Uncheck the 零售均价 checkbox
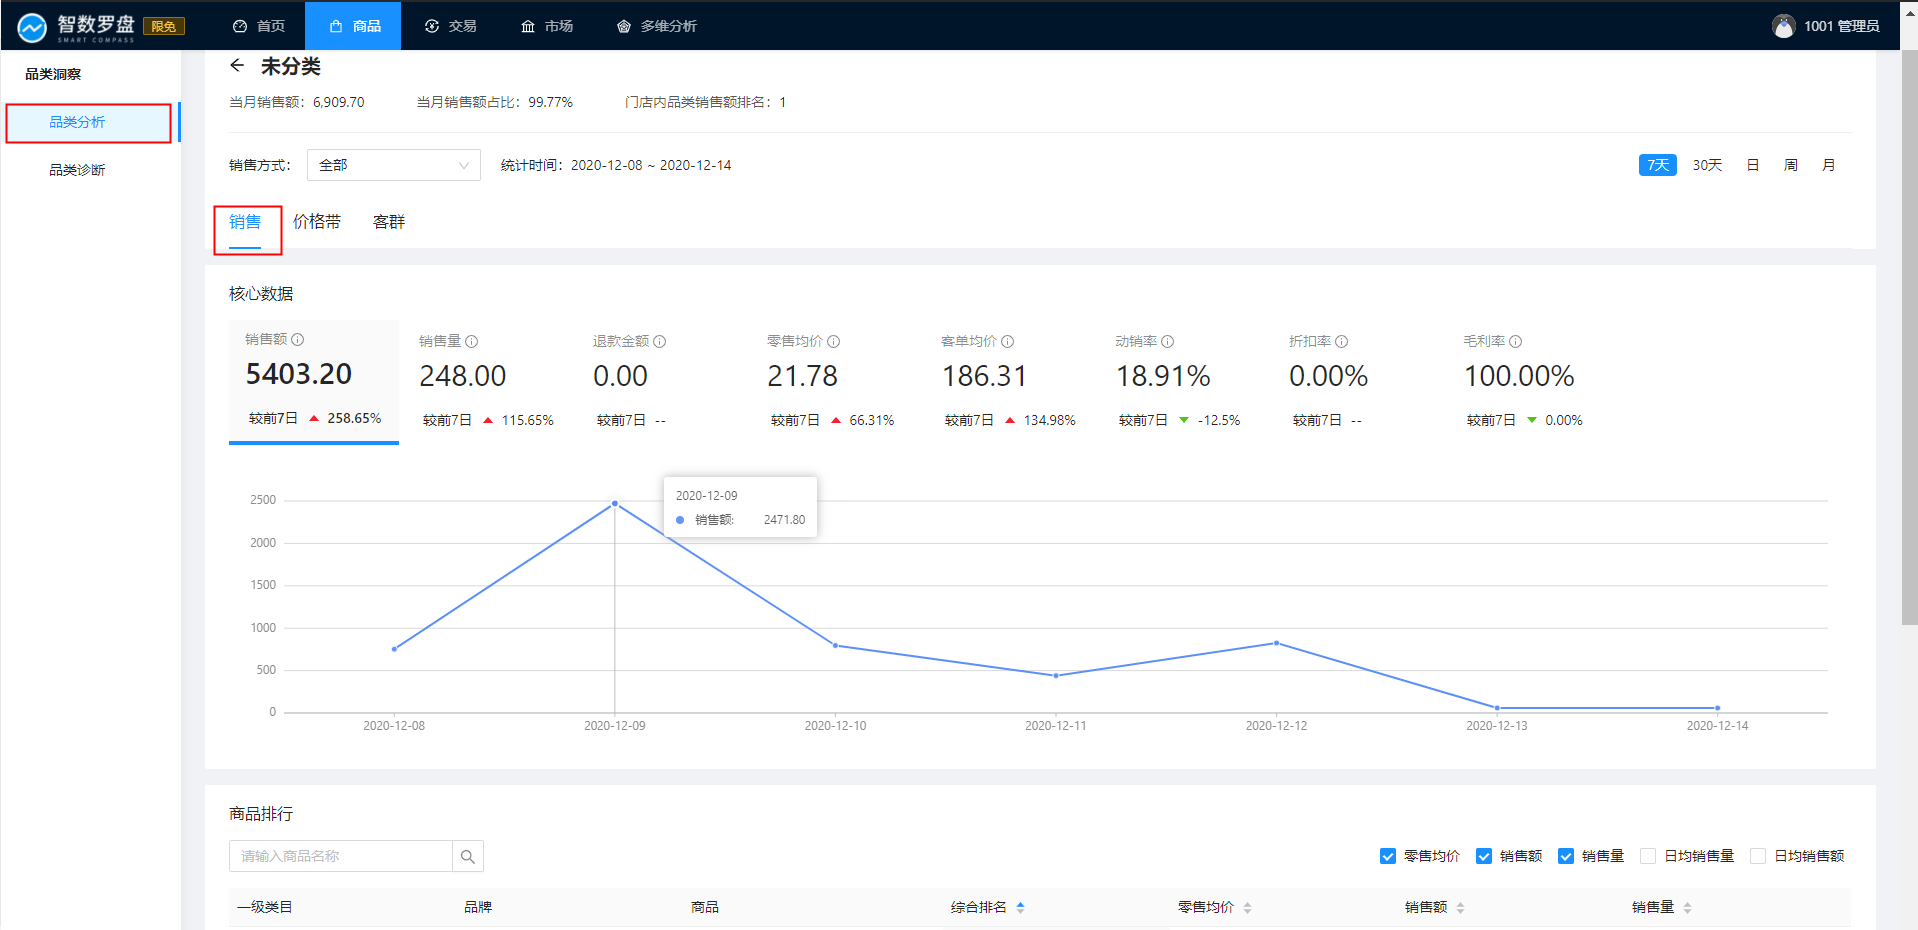This screenshot has width=1918, height=930. tap(1388, 856)
